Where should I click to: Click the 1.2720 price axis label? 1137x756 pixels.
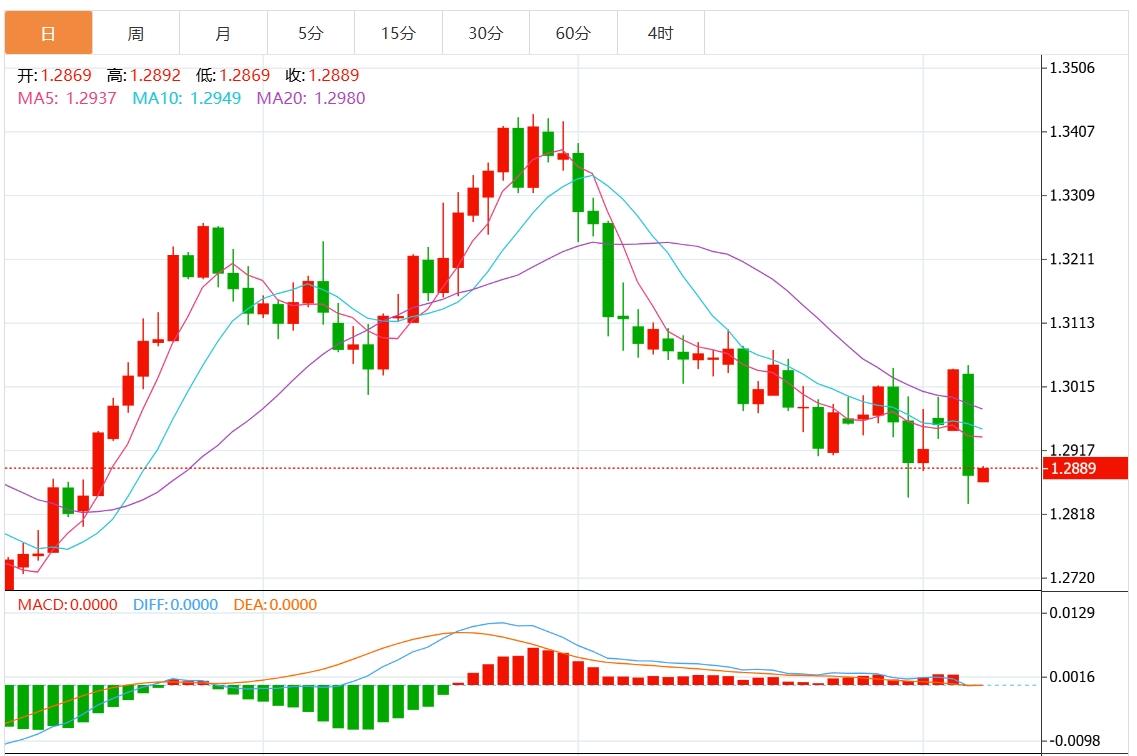(x=1072, y=578)
